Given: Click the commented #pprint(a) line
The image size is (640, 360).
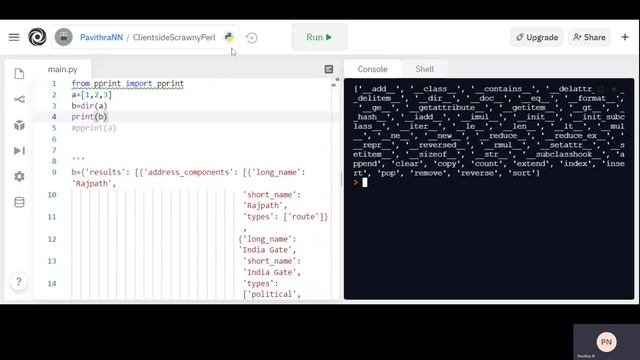Looking at the screenshot, I should point(94,128).
